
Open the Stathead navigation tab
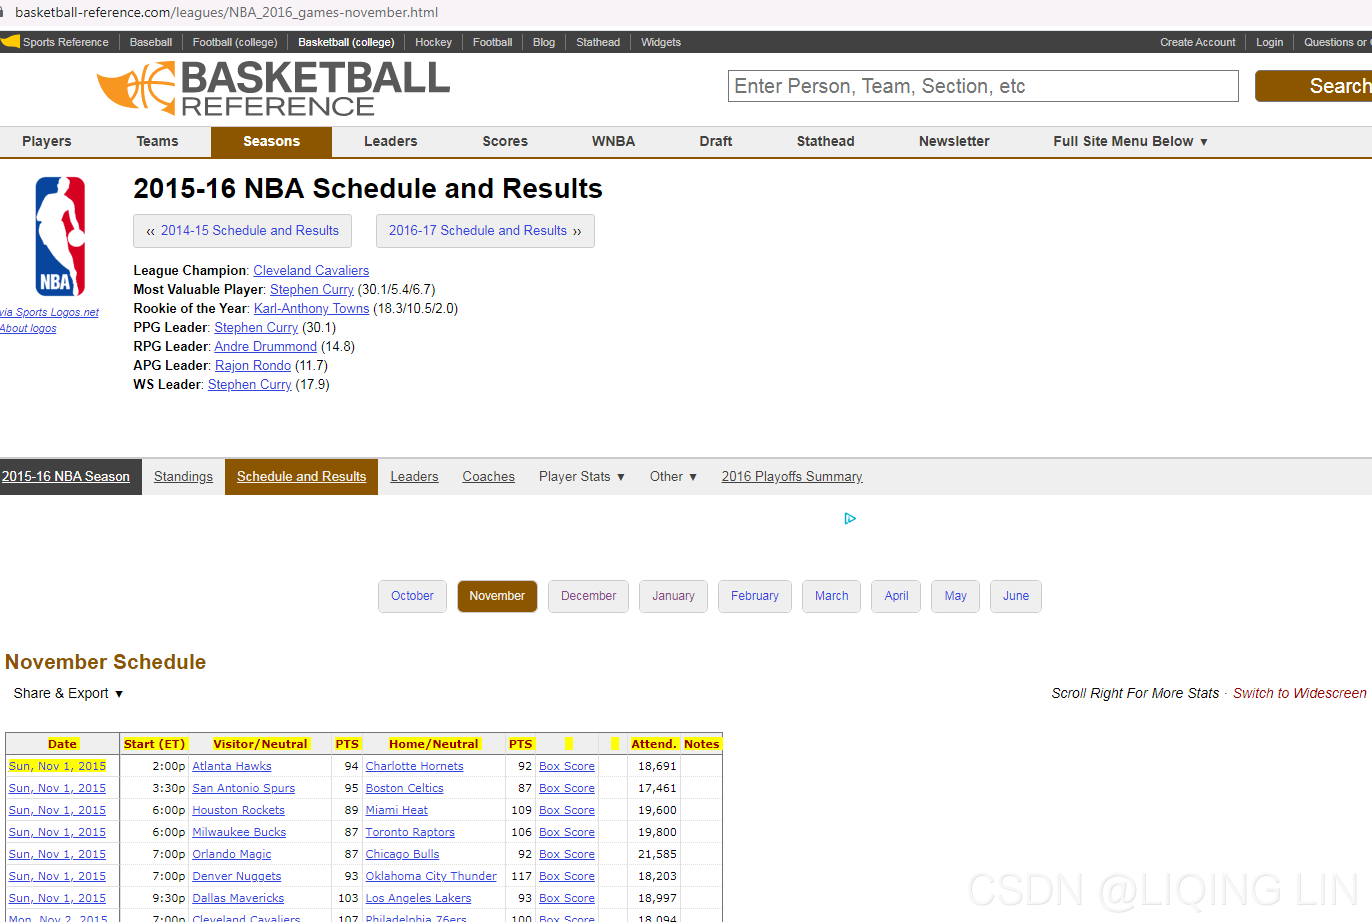(826, 141)
